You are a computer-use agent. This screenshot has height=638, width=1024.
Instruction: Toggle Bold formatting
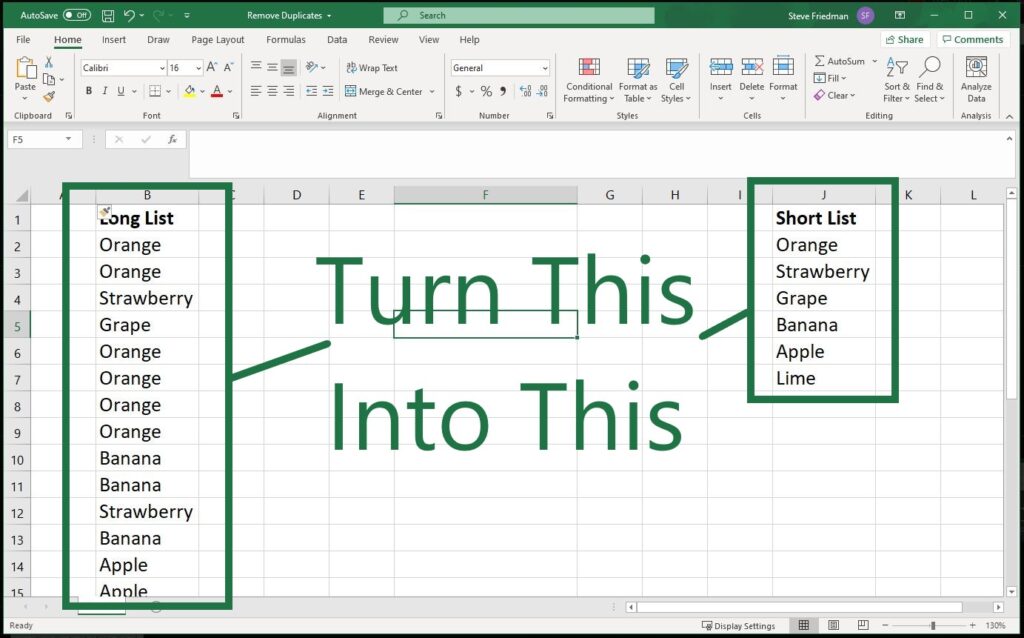pos(89,91)
